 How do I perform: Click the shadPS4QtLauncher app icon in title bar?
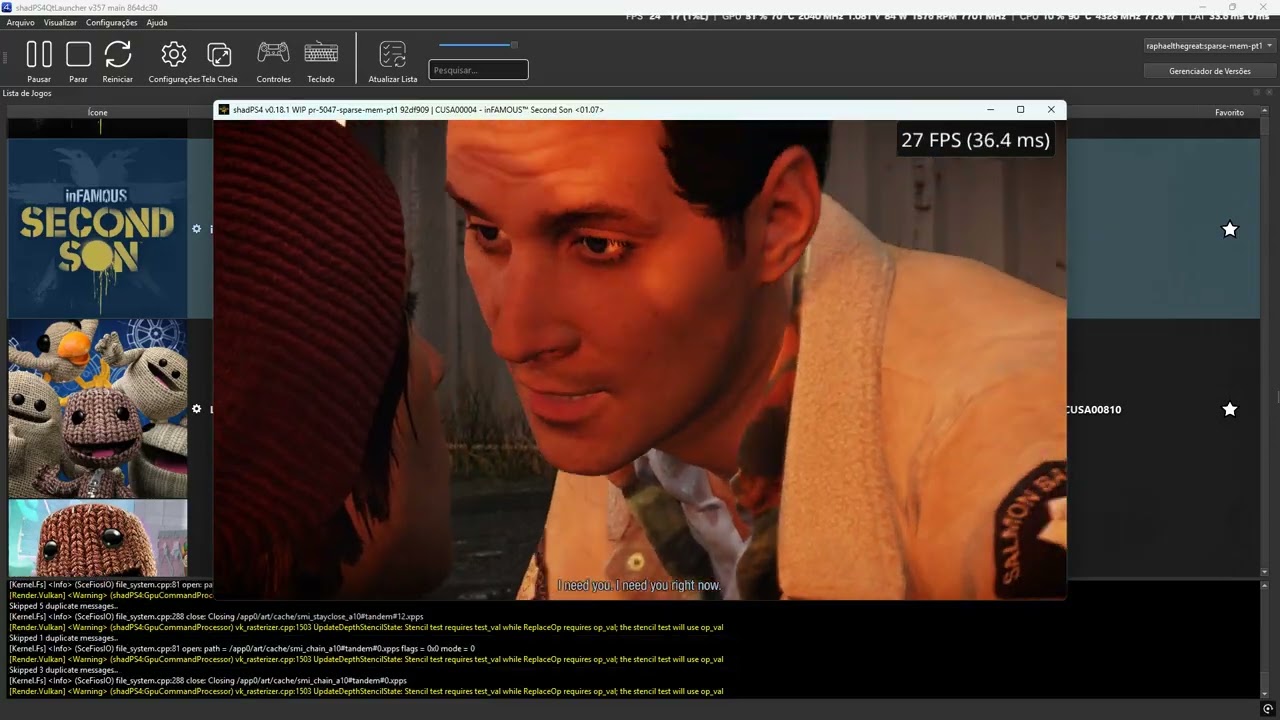point(7,7)
